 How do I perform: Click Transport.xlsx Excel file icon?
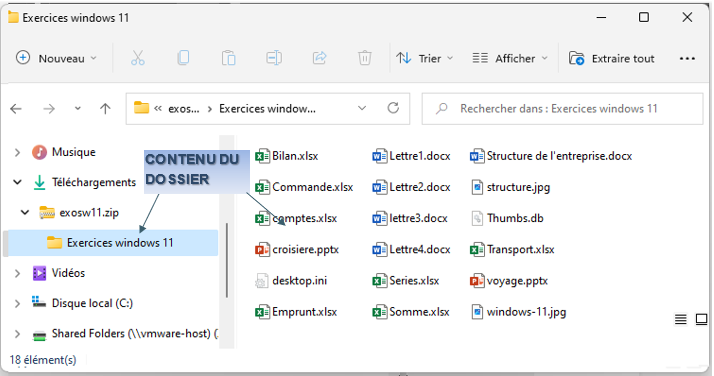point(477,249)
